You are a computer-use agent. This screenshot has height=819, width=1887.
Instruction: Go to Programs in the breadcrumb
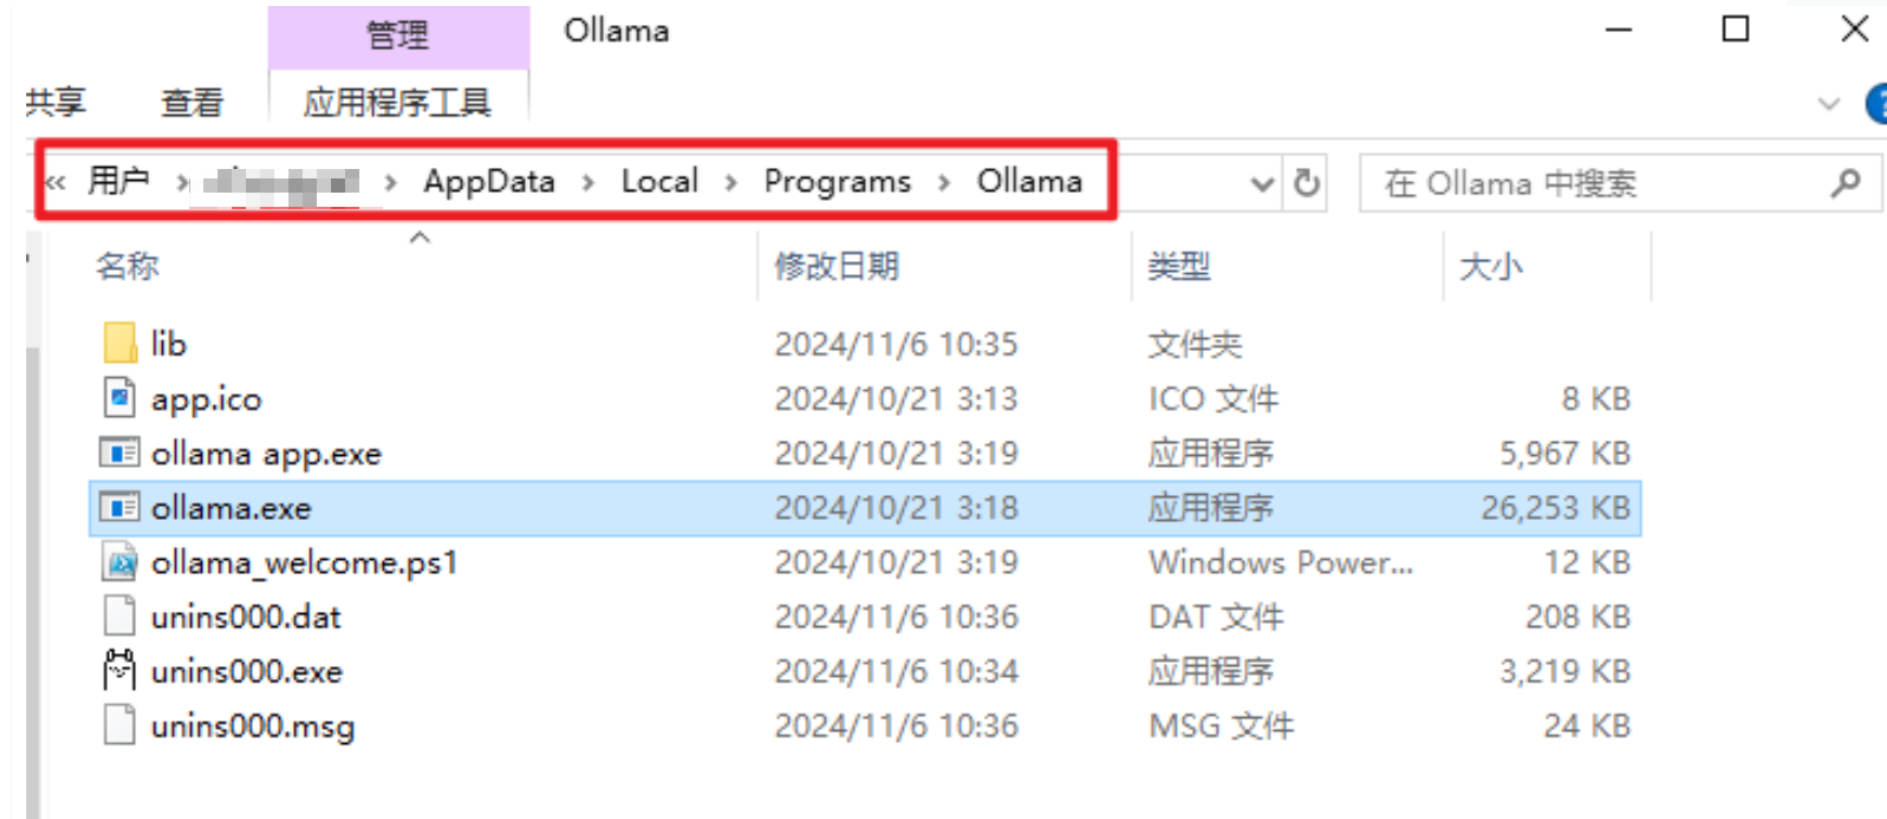tap(837, 181)
